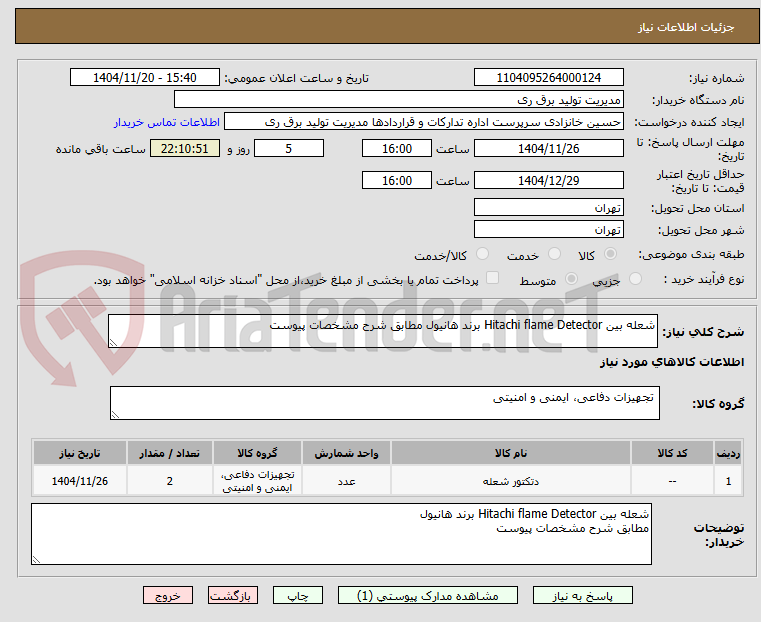
Task: Click the remaining days field showing 5
Action: click(289, 148)
